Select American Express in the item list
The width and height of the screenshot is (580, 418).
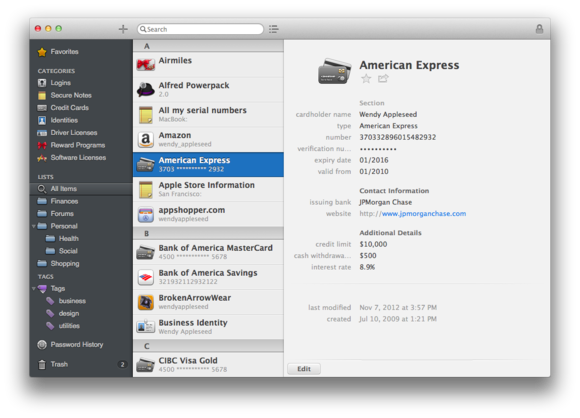coord(208,164)
